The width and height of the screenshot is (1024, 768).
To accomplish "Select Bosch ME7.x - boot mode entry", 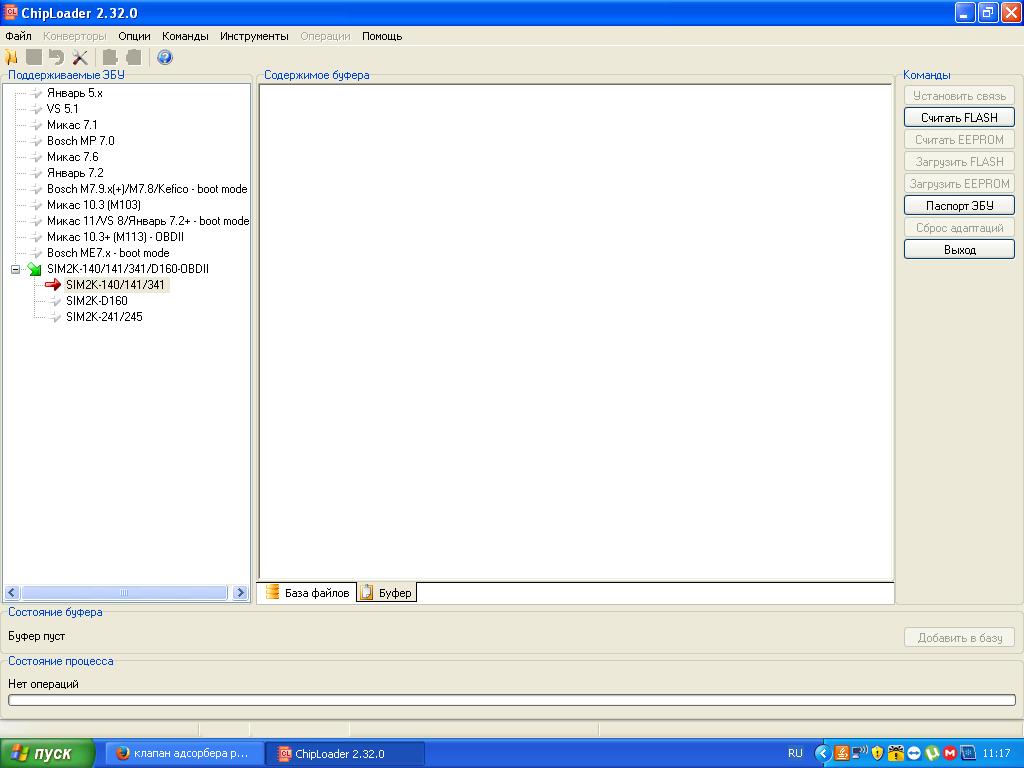I will click(x=108, y=253).
